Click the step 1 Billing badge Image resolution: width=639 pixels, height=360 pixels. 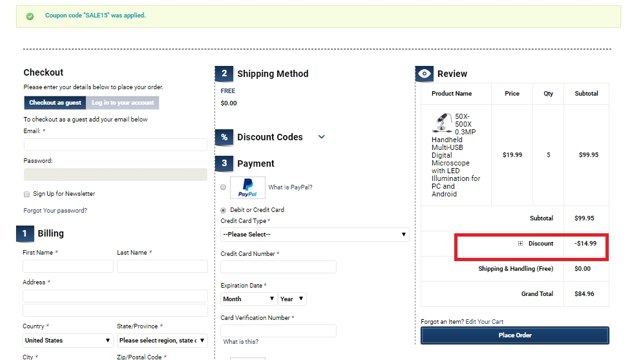[x=25, y=234]
